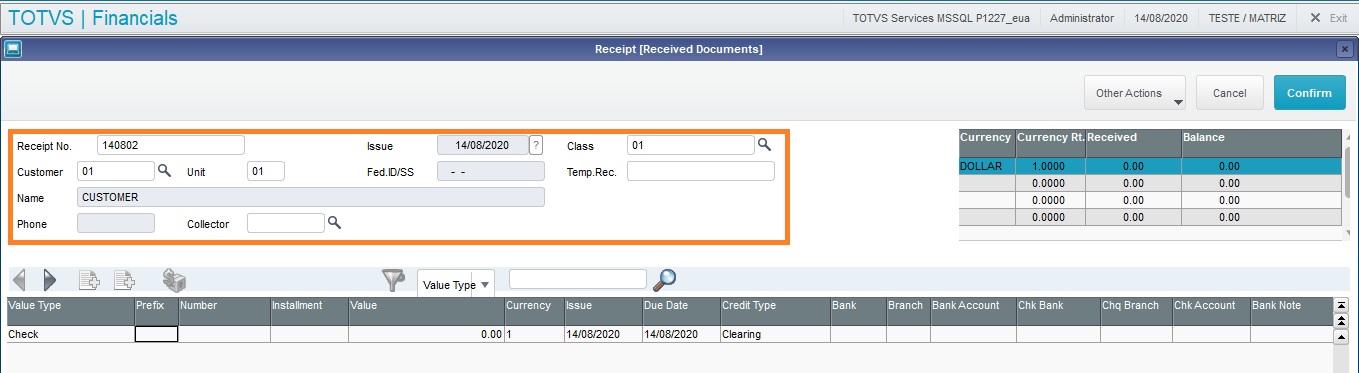Click the Confirm button
This screenshot has height=373, width=1359.
point(1309,93)
